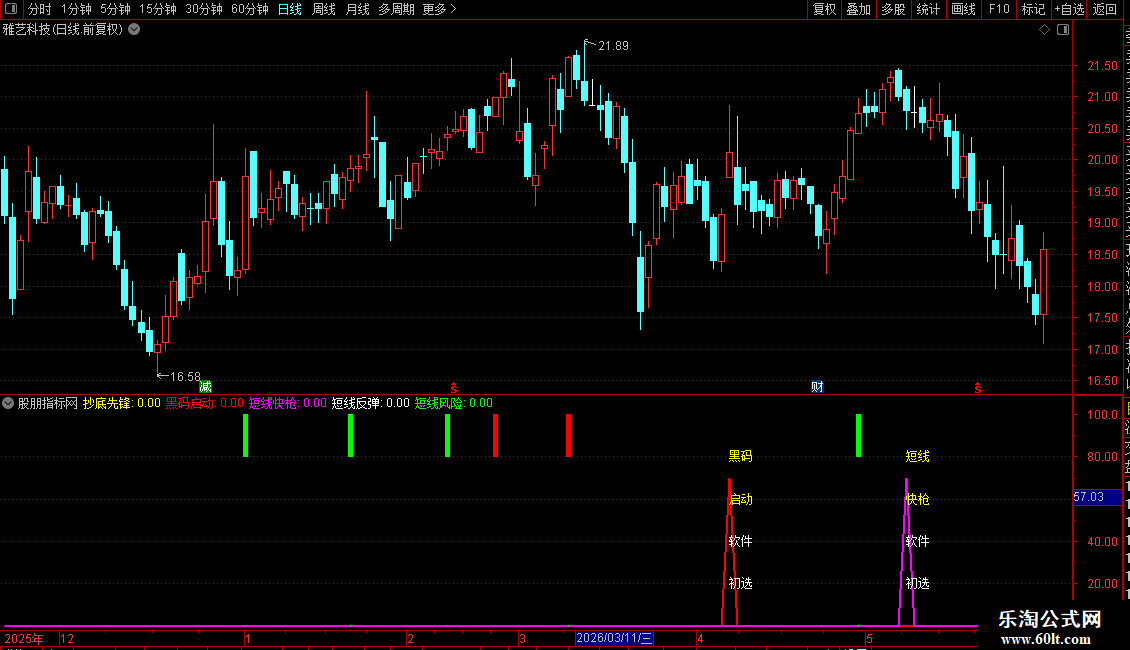This screenshot has height=650, width=1130.
Task: Click the 叠加 overlay button
Action: click(x=858, y=9)
